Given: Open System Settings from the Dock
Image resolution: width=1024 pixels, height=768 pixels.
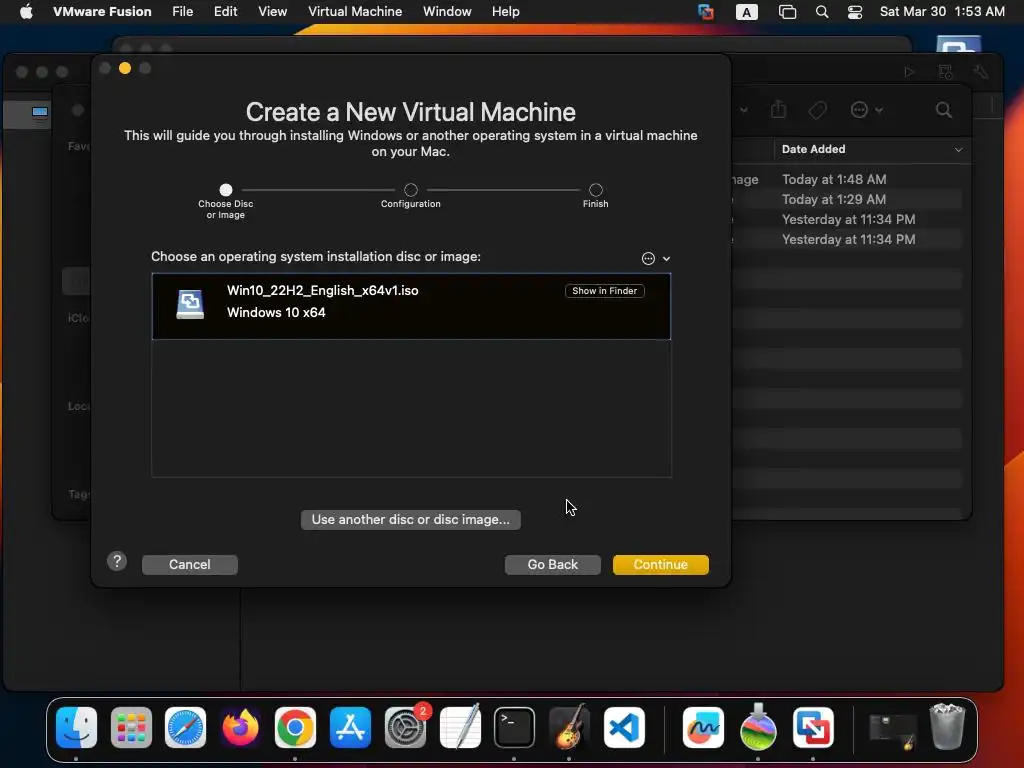Looking at the screenshot, I should pyautogui.click(x=405, y=727).
